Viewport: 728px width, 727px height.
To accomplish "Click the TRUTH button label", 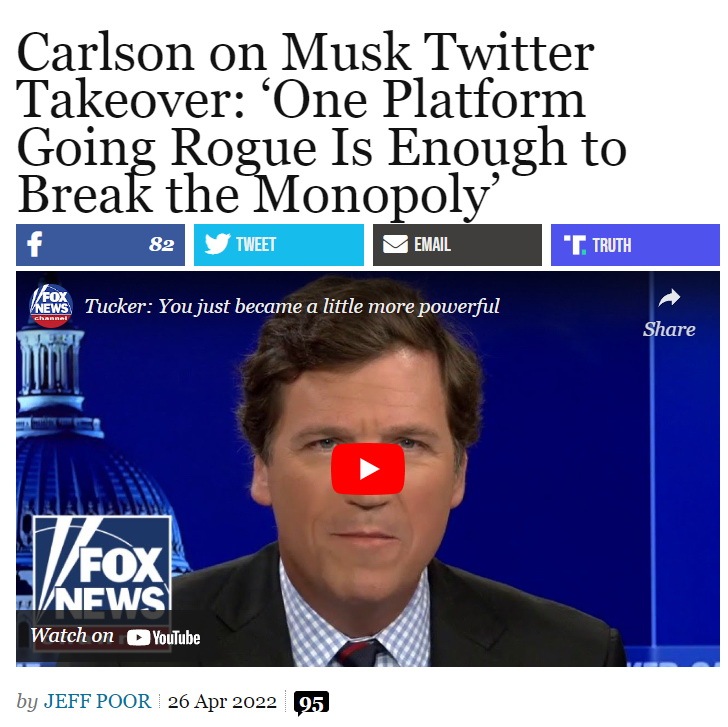I will tap(612, 245).
